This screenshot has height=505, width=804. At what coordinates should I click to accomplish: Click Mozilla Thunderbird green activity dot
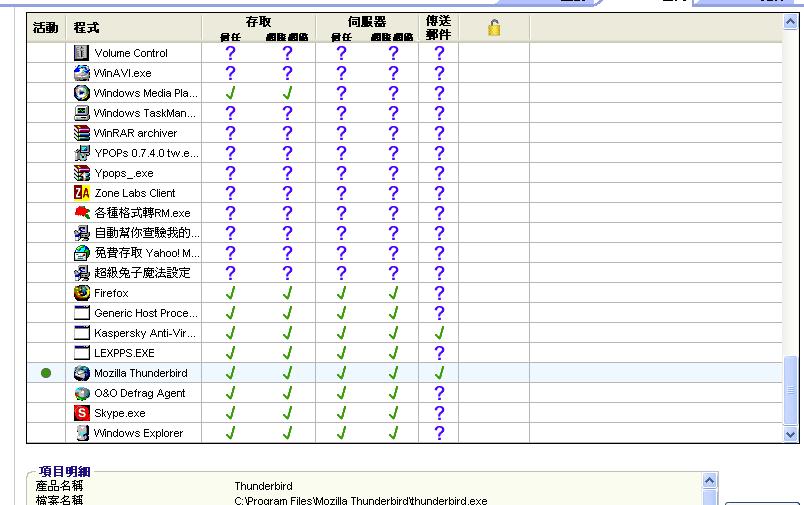coord(46,373)
